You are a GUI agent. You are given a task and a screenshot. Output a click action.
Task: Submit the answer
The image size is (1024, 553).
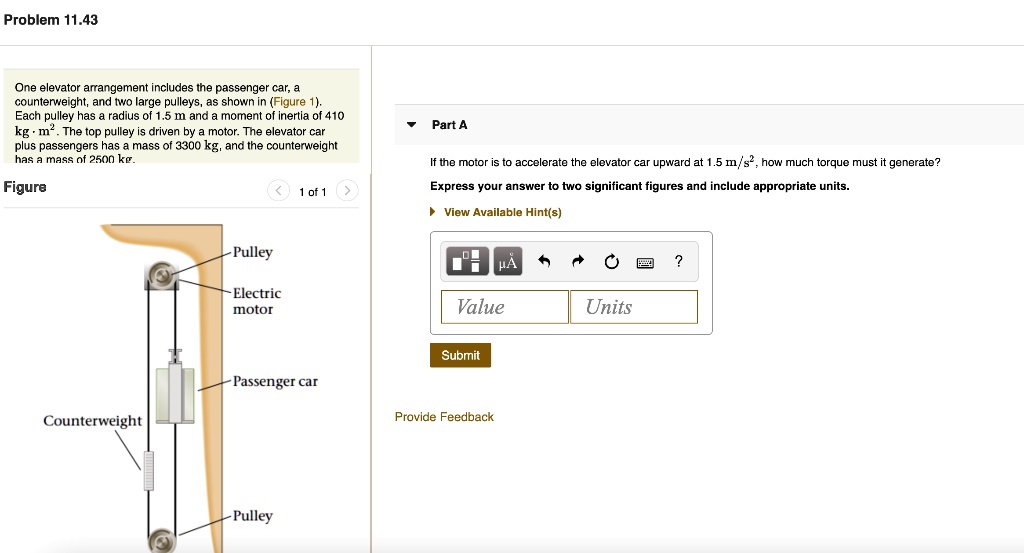coord(460,355)
